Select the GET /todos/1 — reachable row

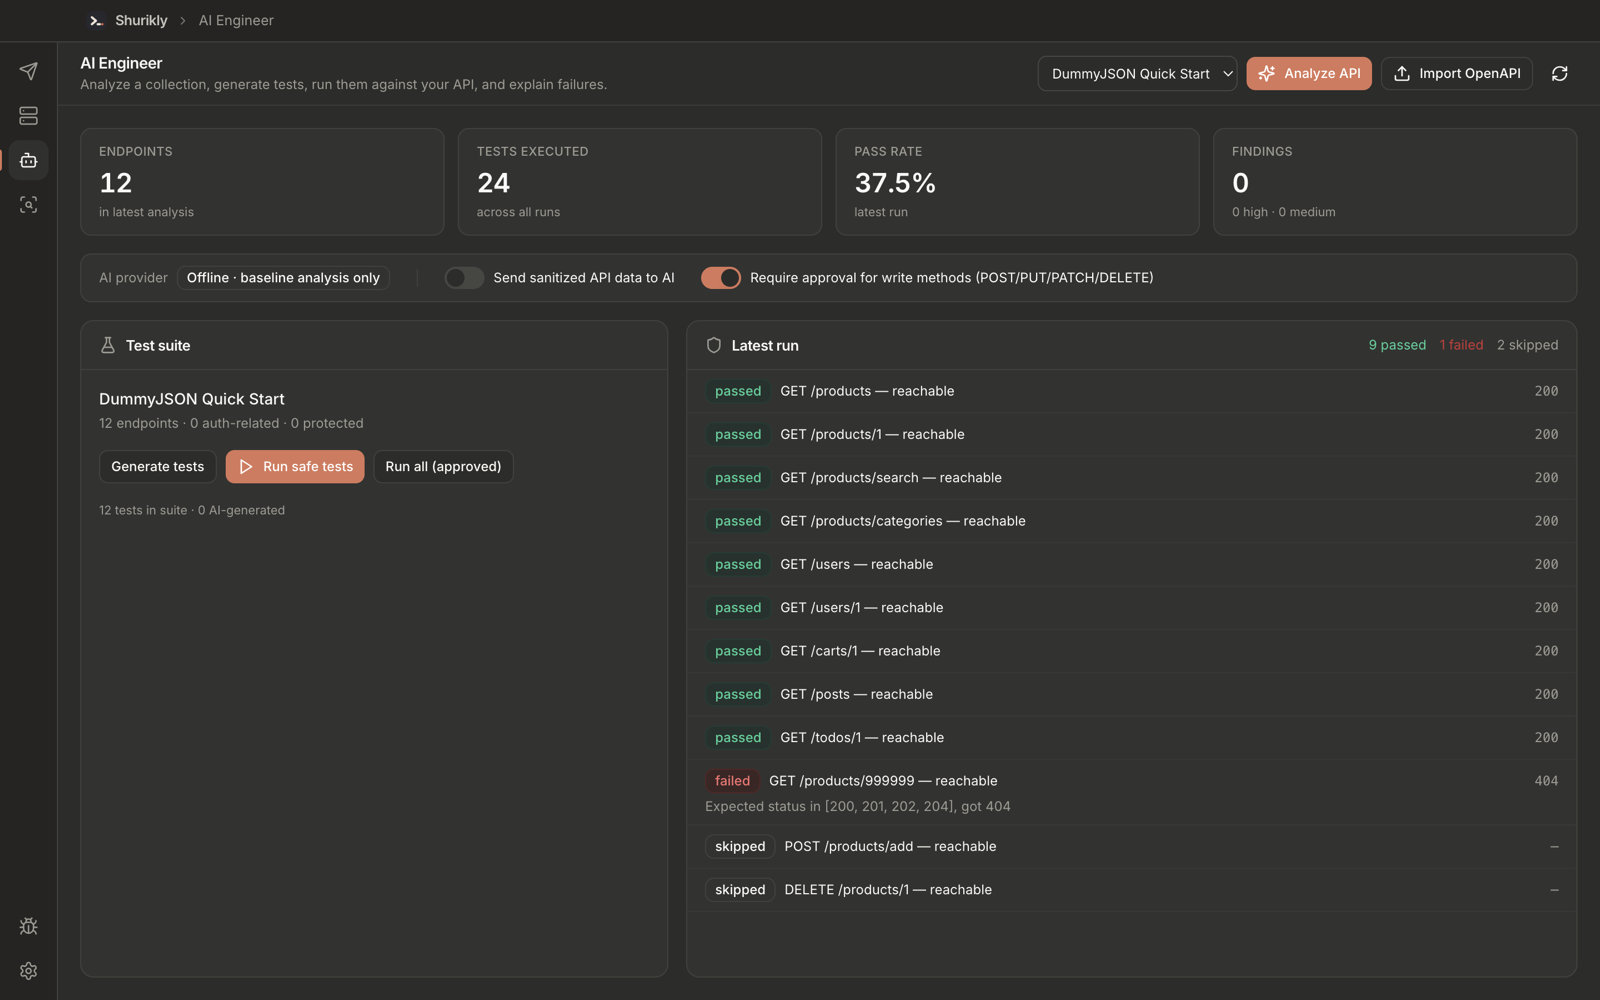click(1131, 738)
